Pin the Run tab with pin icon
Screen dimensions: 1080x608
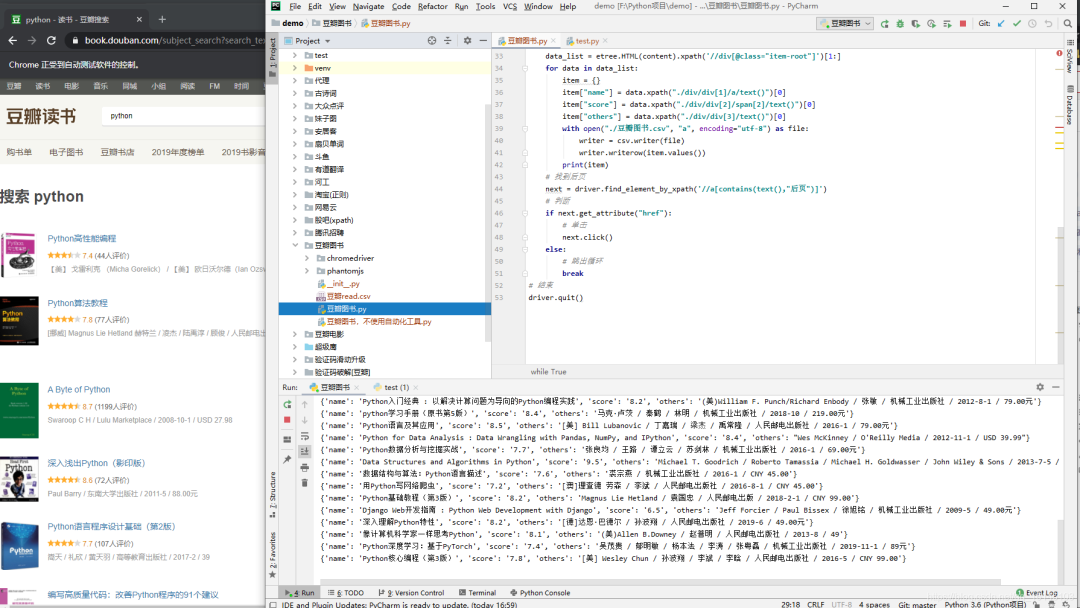coord(287,459)
